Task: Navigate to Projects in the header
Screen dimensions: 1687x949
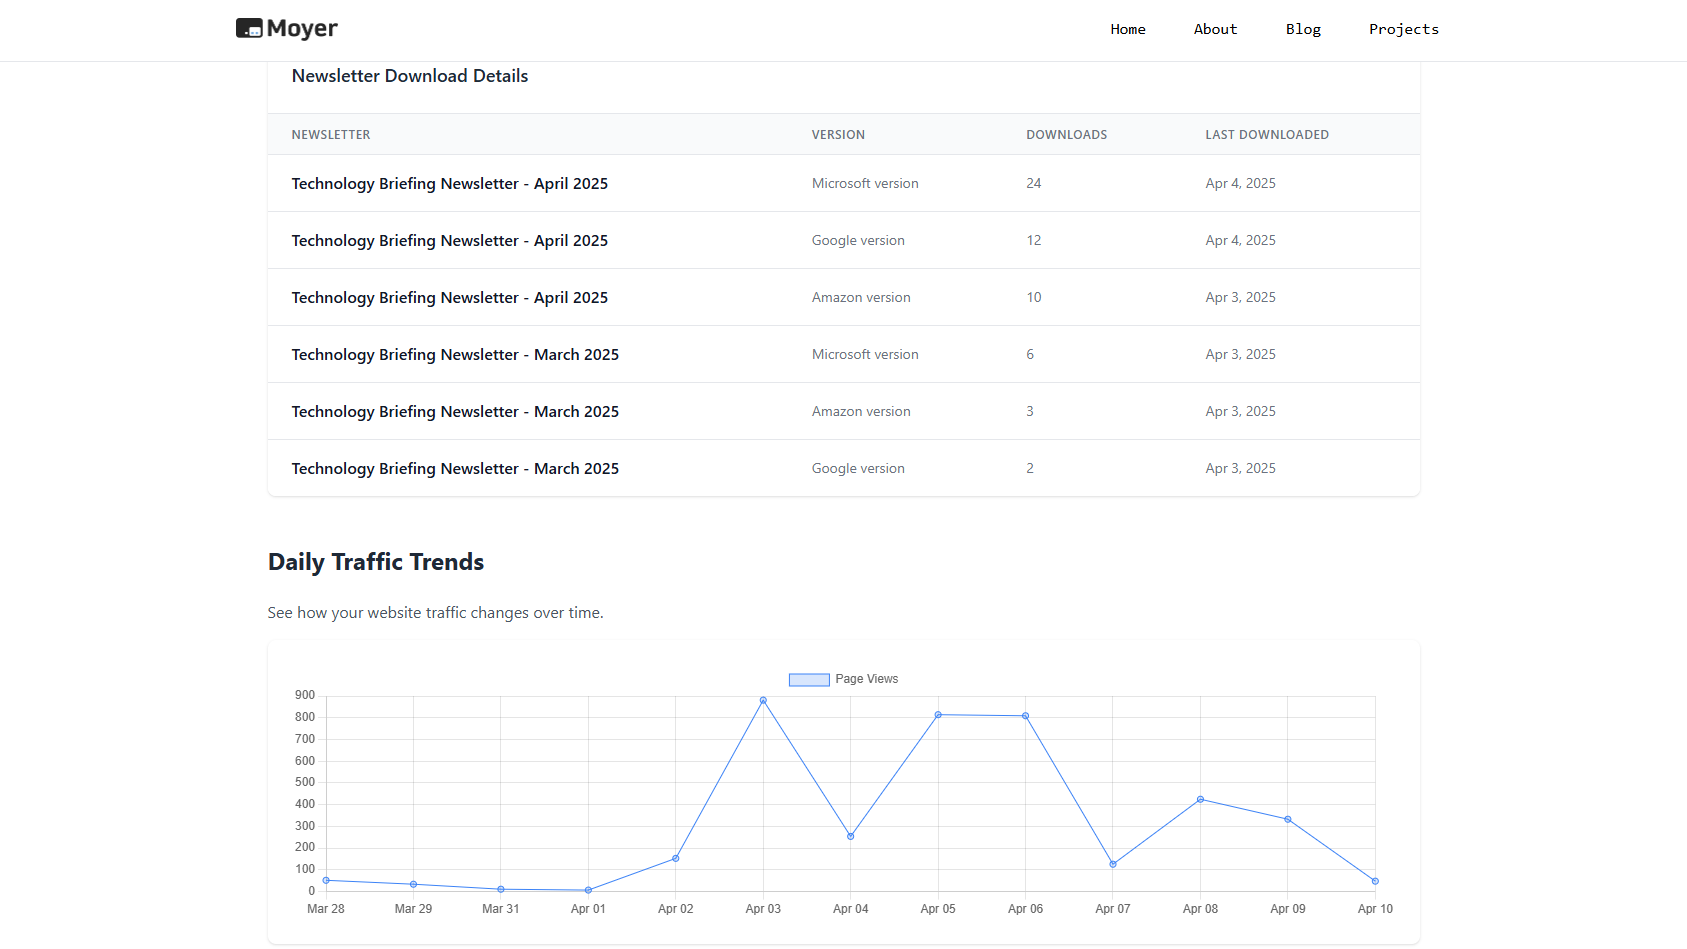Action: pos(1403,29)
